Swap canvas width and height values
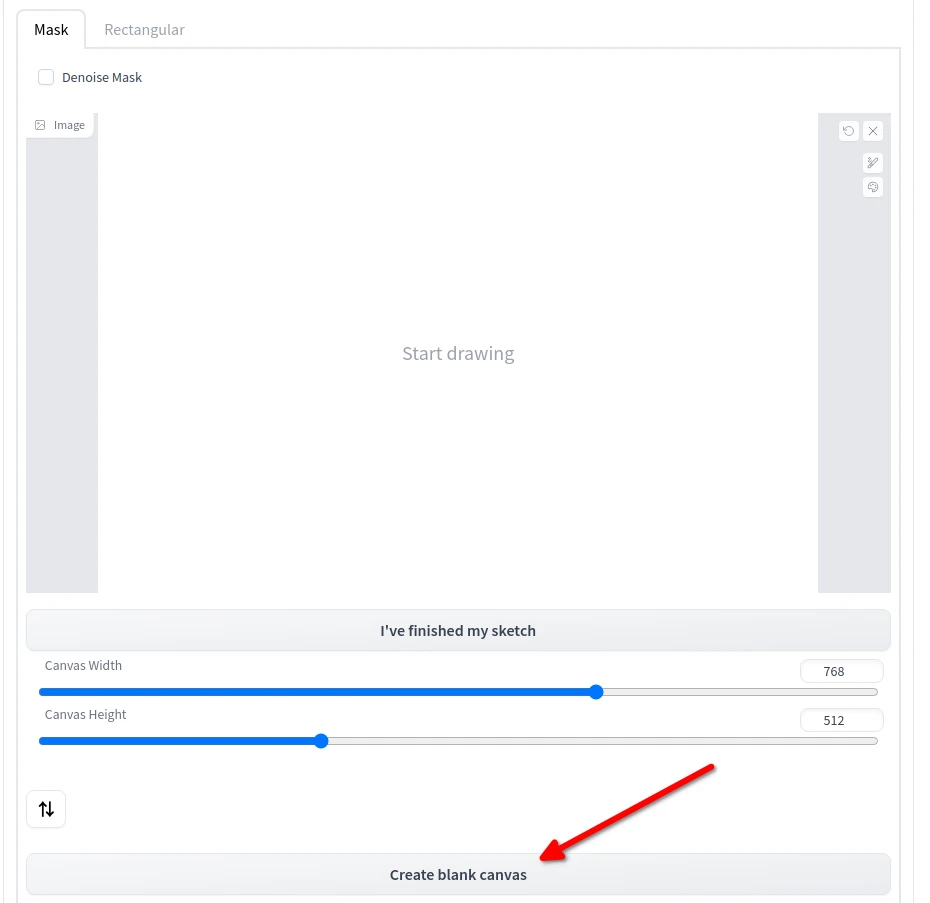The image size is (930, 903). point(46,809)
